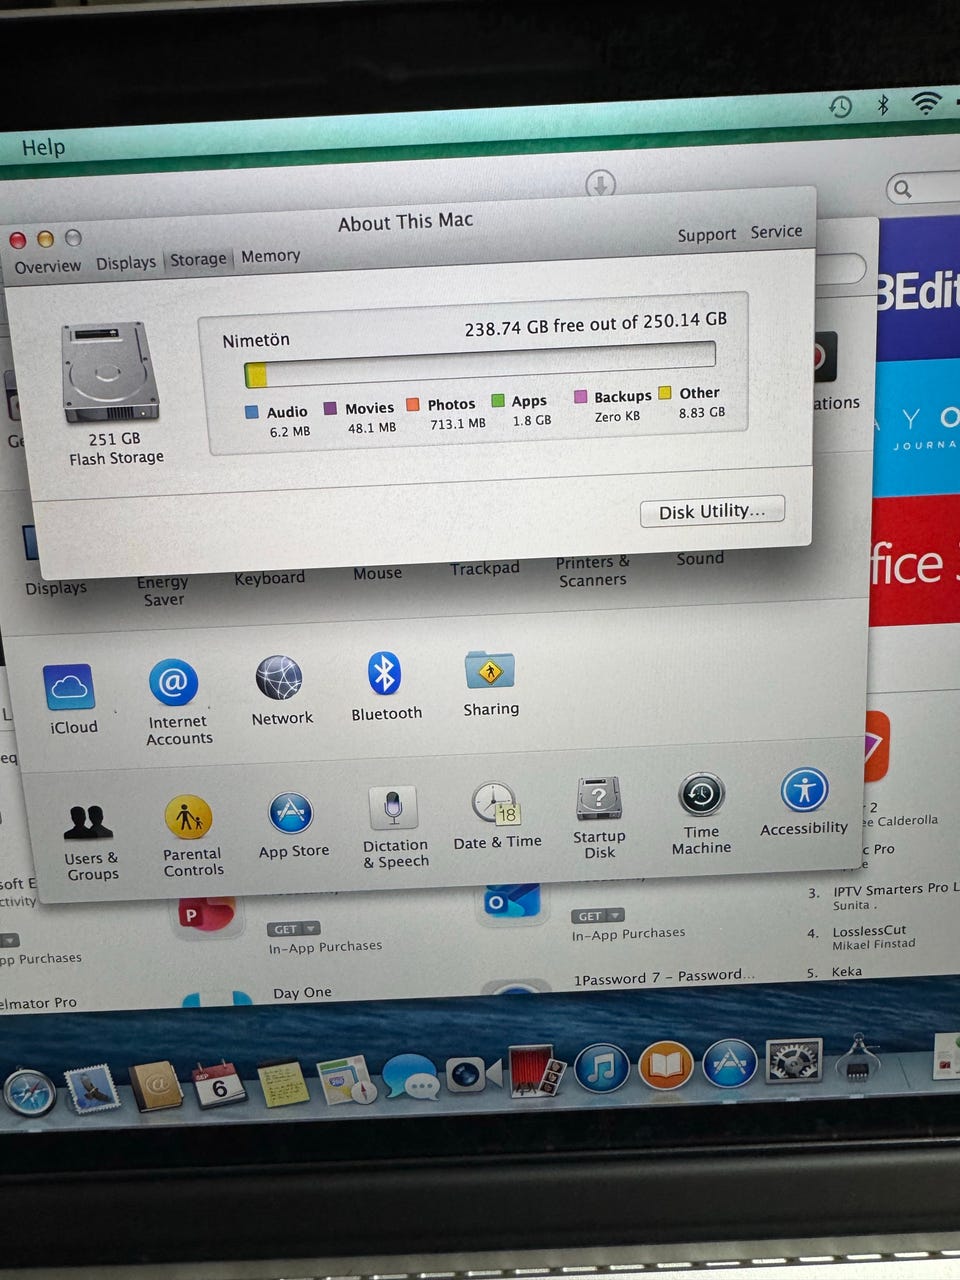Screen dimensions: 960x1280
Task: Open Notes from the Dock
Action: 282,1082
